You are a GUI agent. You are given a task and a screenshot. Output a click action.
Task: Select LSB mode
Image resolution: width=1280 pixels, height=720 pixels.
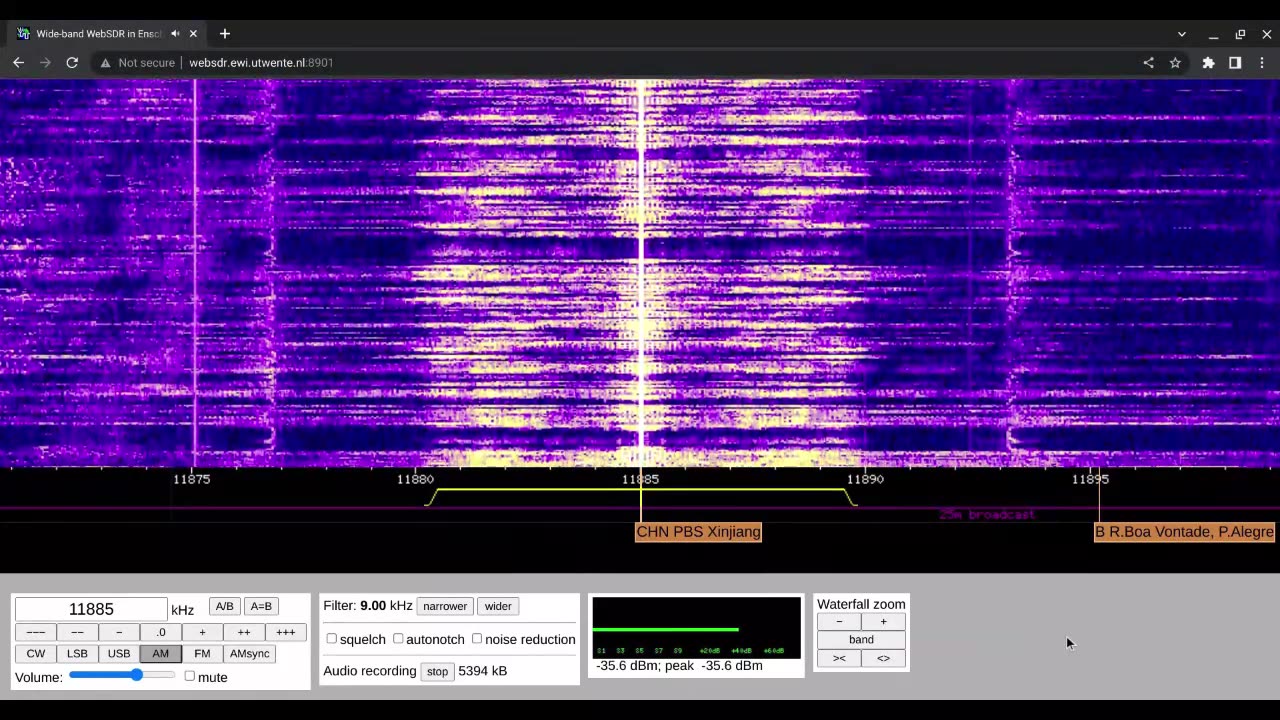coord(77,653)
